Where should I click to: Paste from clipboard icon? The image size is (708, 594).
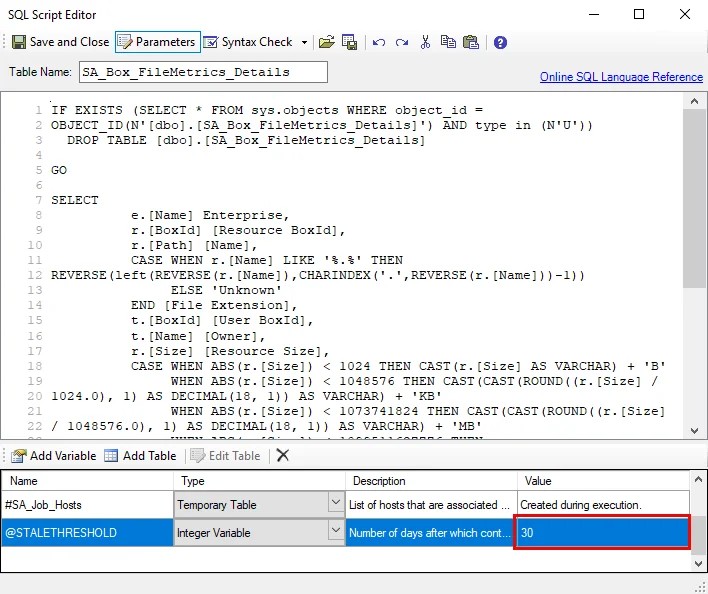pos(471,42)
